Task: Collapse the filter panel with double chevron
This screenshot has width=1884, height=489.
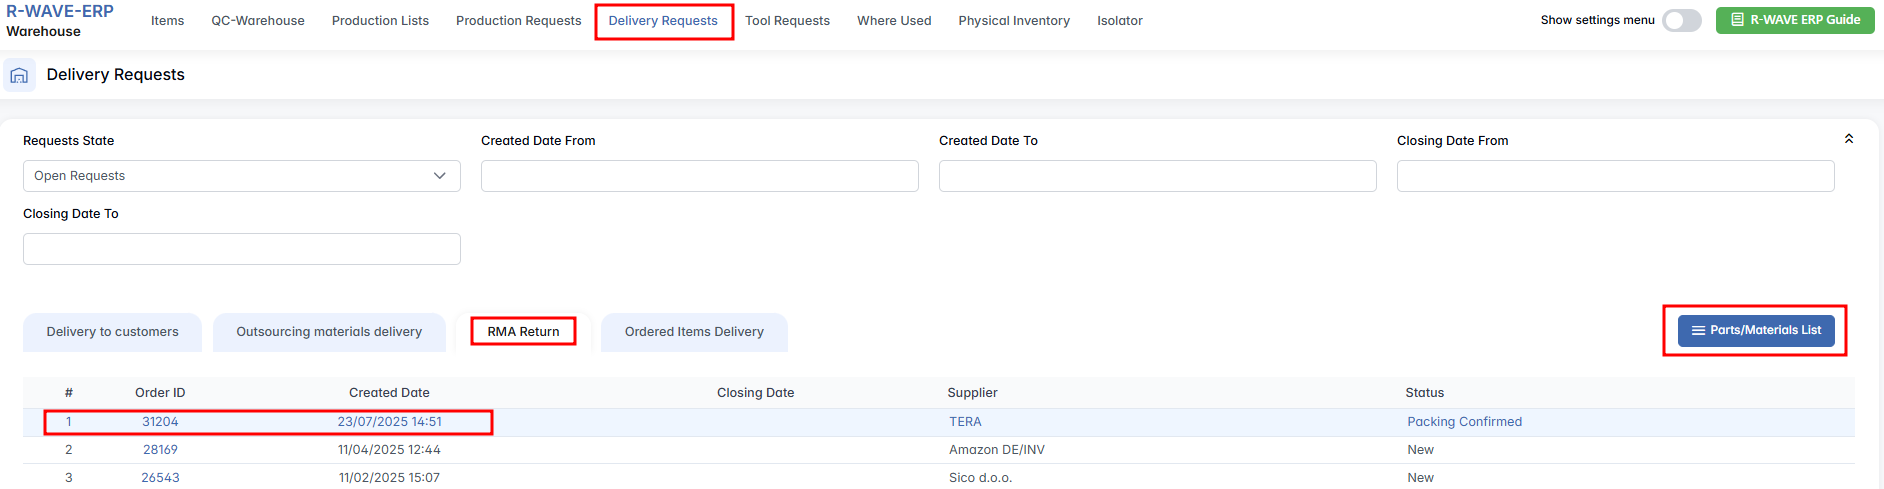Action: (1849, 139)
